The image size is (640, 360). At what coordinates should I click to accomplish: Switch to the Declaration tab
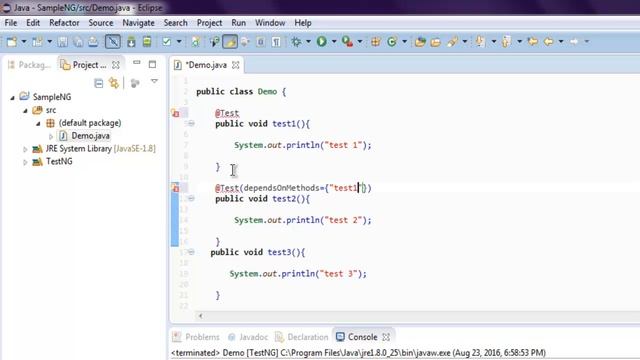click(x=302, y=337)
